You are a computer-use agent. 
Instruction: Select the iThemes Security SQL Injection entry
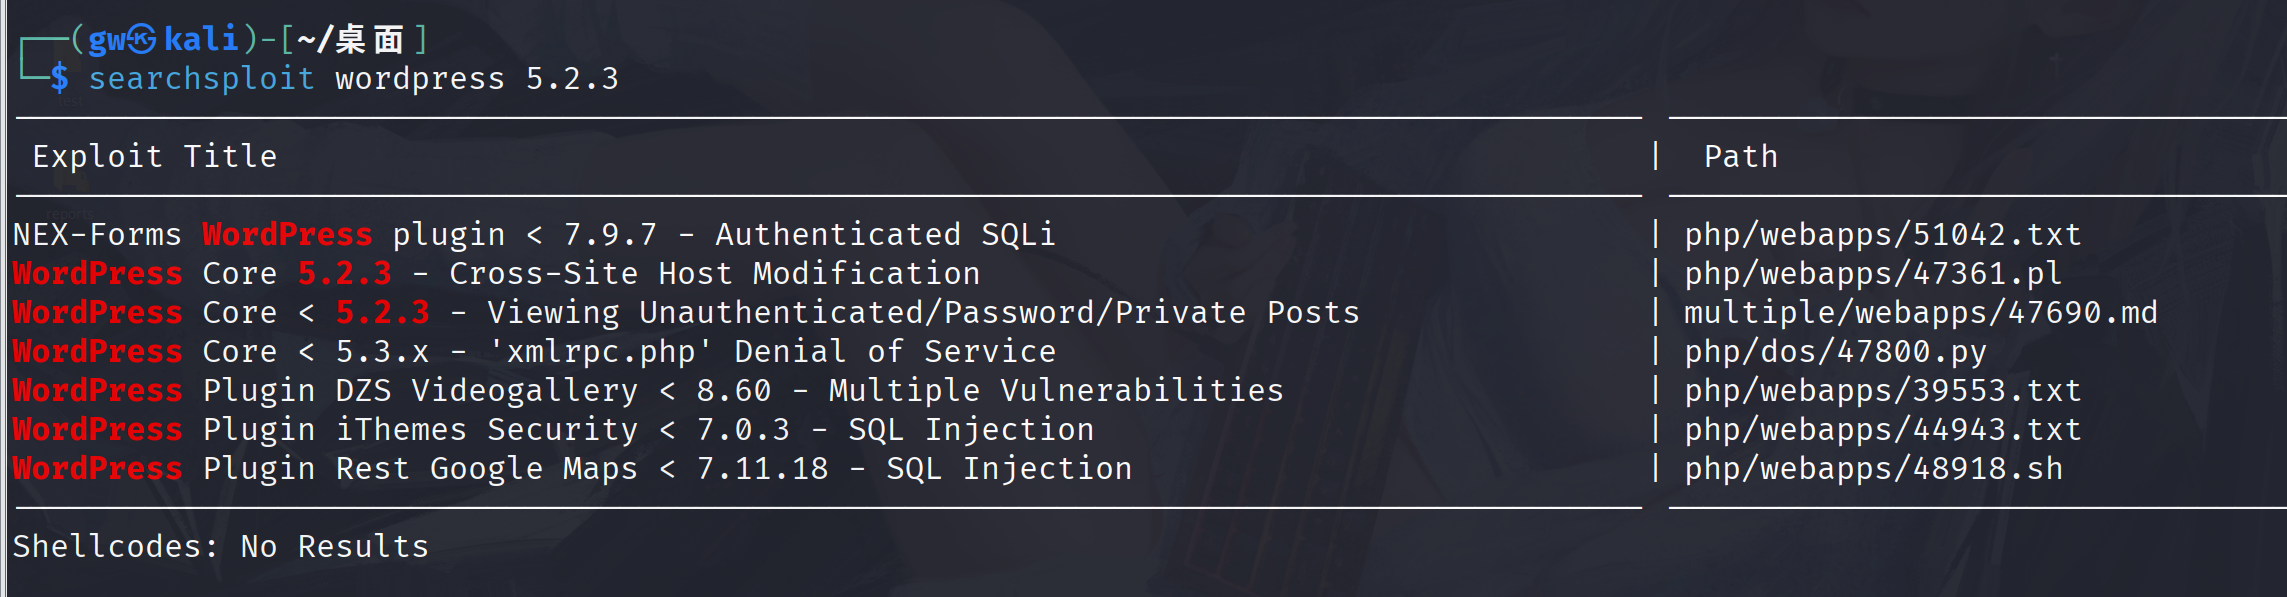[x=552, y=429]
